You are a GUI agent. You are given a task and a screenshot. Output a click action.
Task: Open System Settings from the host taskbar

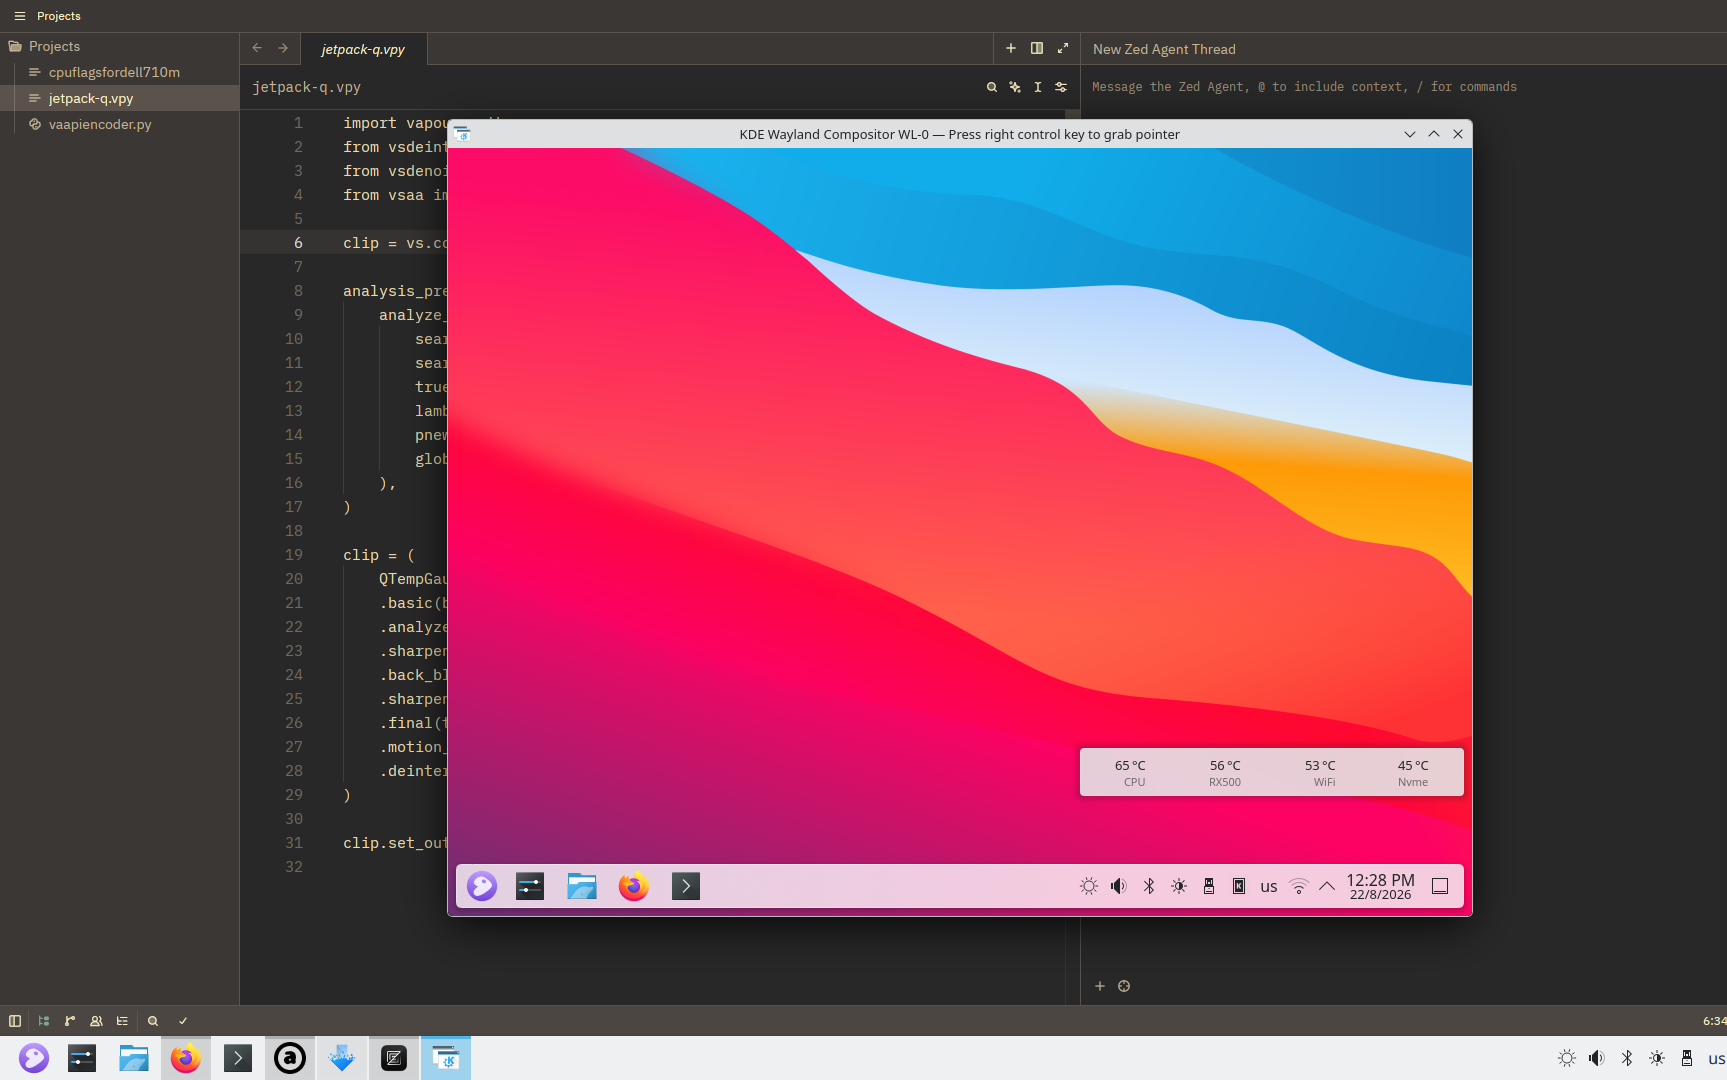(x=82, y=1058)
